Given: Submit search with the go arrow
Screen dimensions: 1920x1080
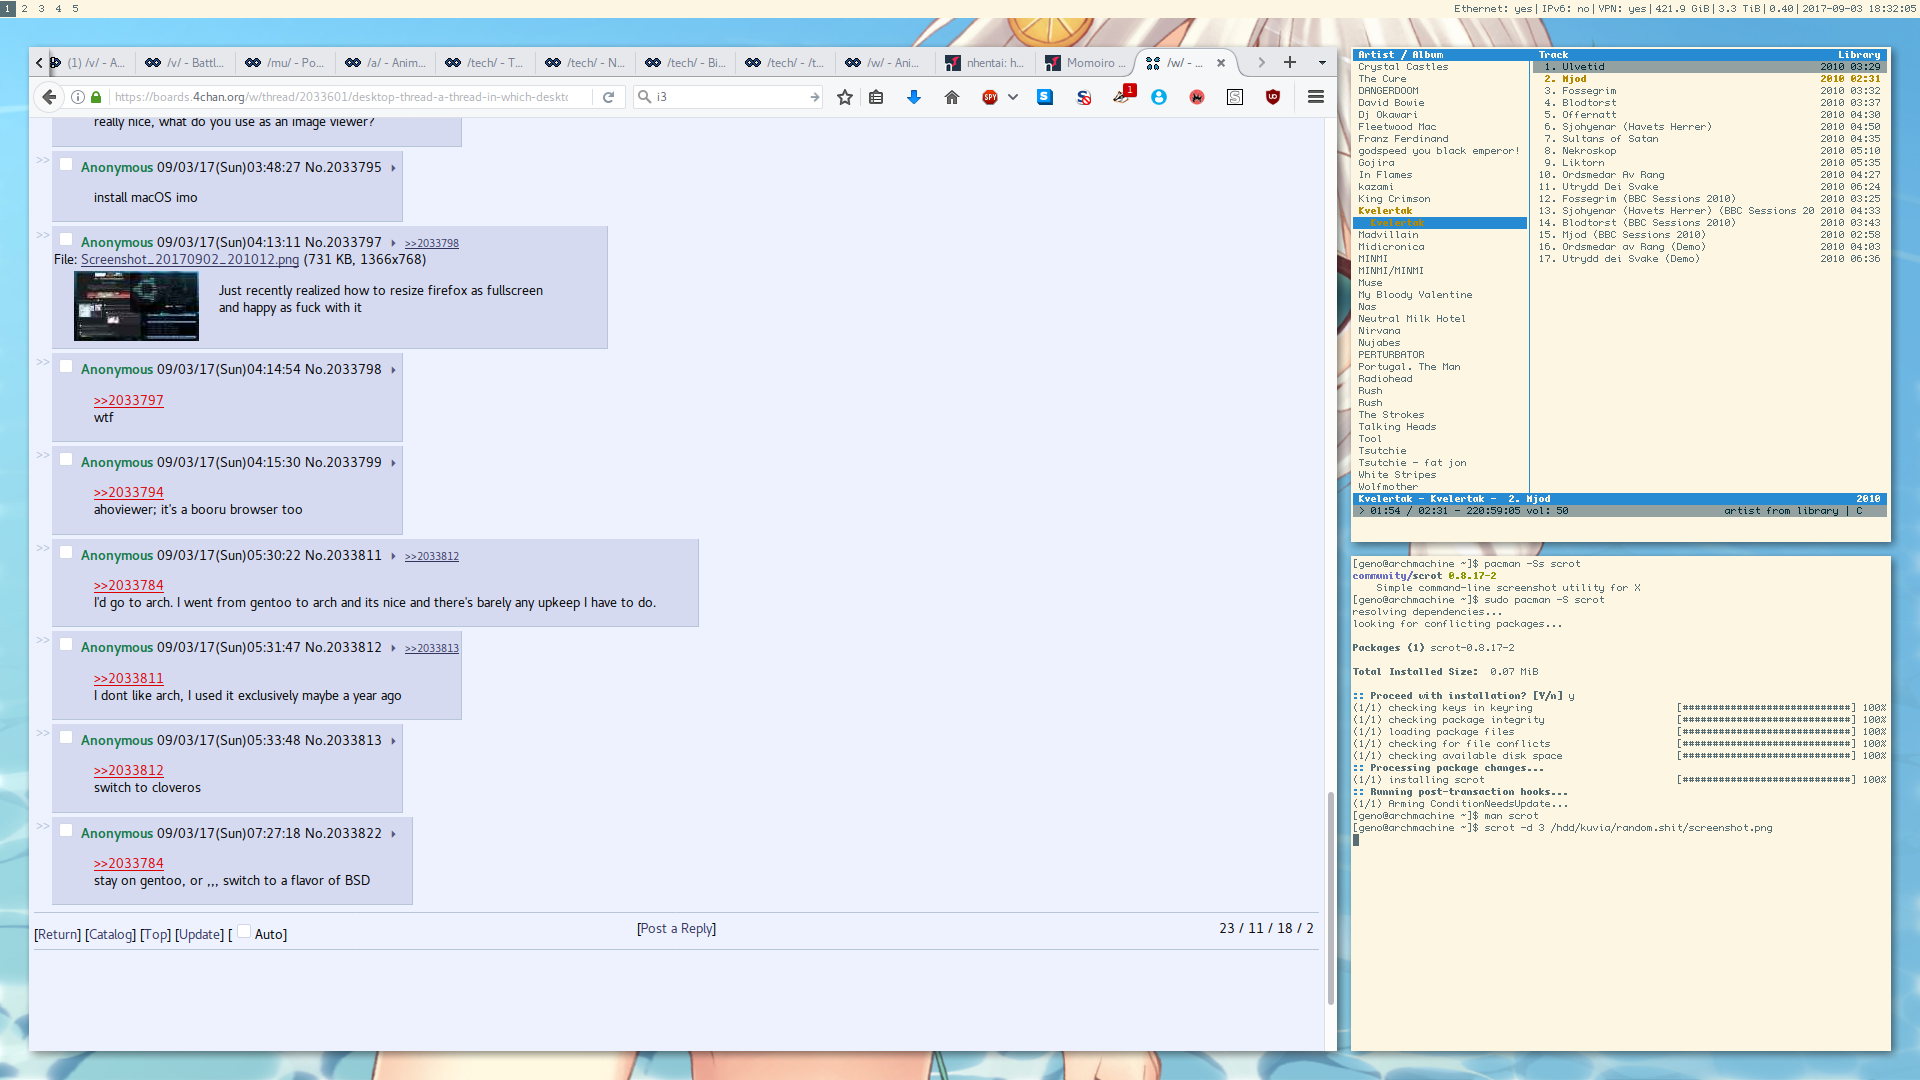Looking at the screenshot, I should 815,97.
